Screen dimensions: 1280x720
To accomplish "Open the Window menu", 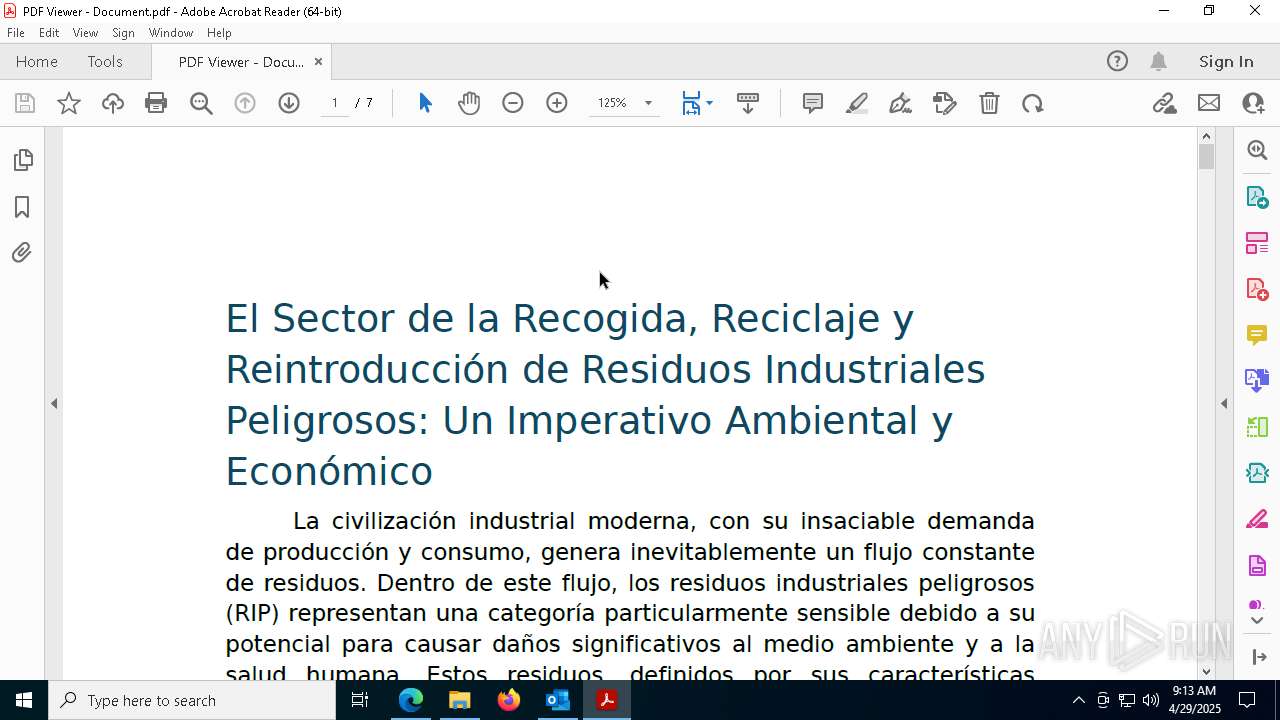I will 171,33.
